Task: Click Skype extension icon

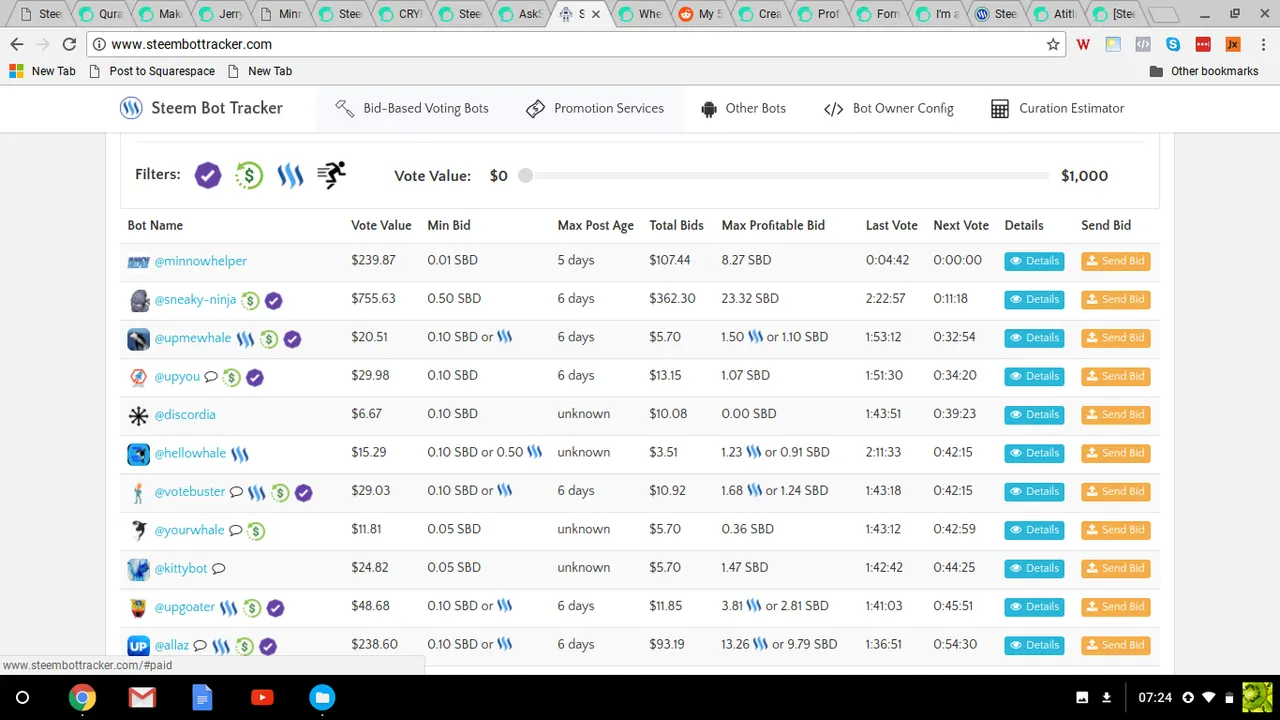Action: point(1173,44)
